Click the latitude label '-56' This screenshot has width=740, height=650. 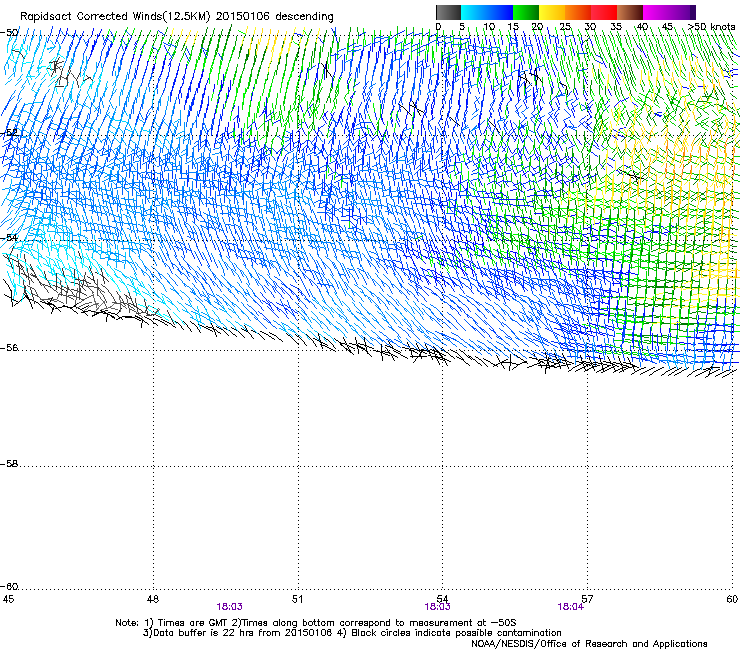tap(9, 348)
